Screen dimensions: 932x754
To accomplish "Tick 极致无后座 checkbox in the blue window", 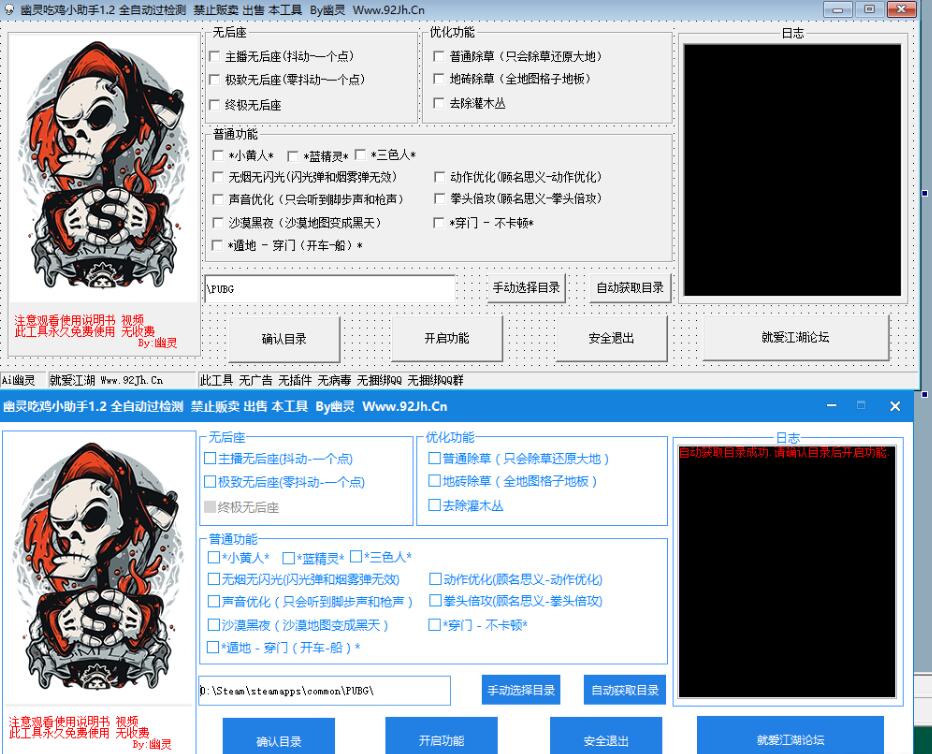I will coord(209,481).
